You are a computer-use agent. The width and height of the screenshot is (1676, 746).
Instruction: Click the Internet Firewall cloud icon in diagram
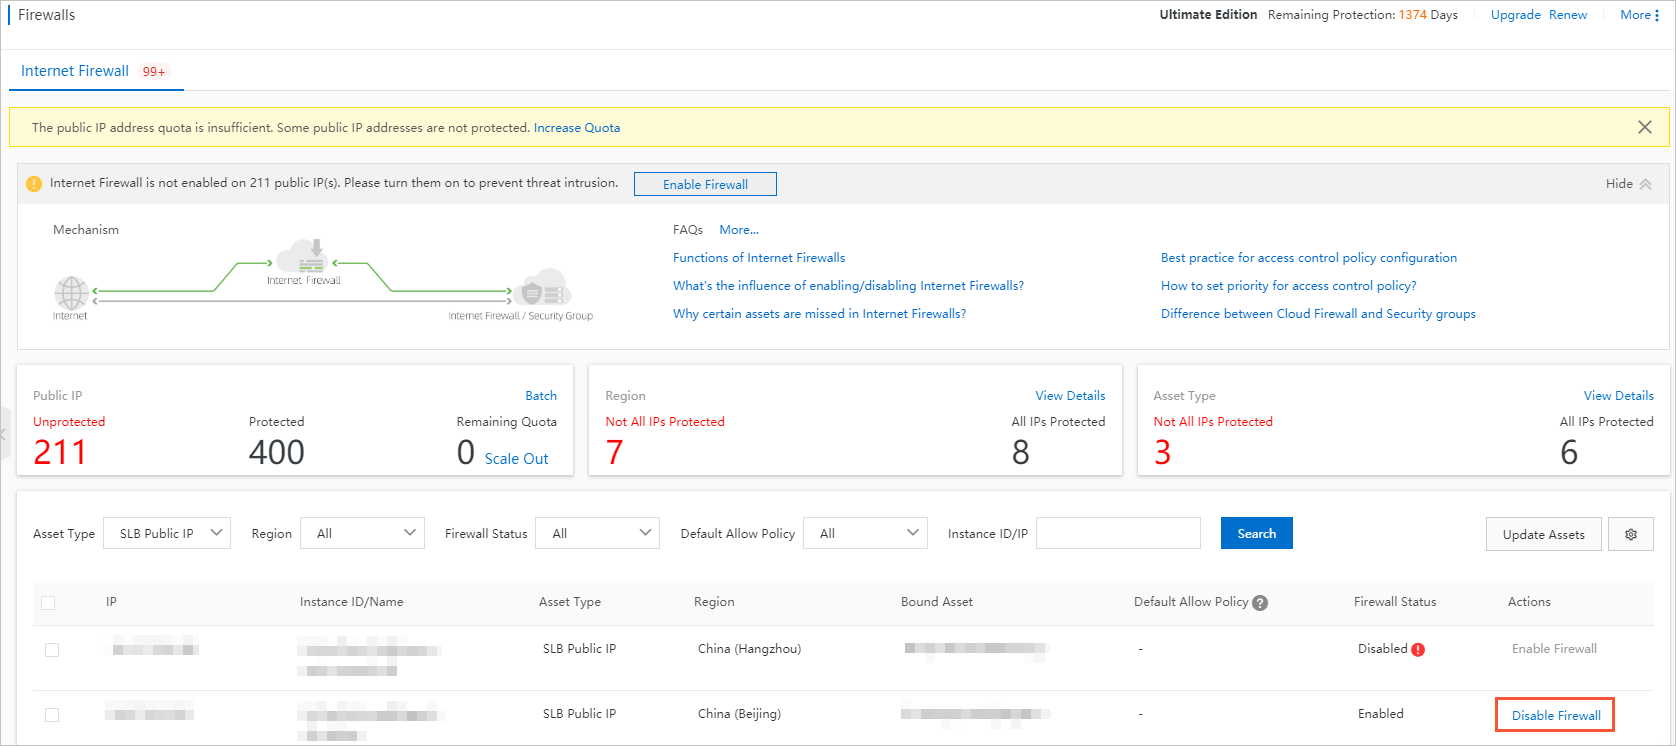pos(302,256)
